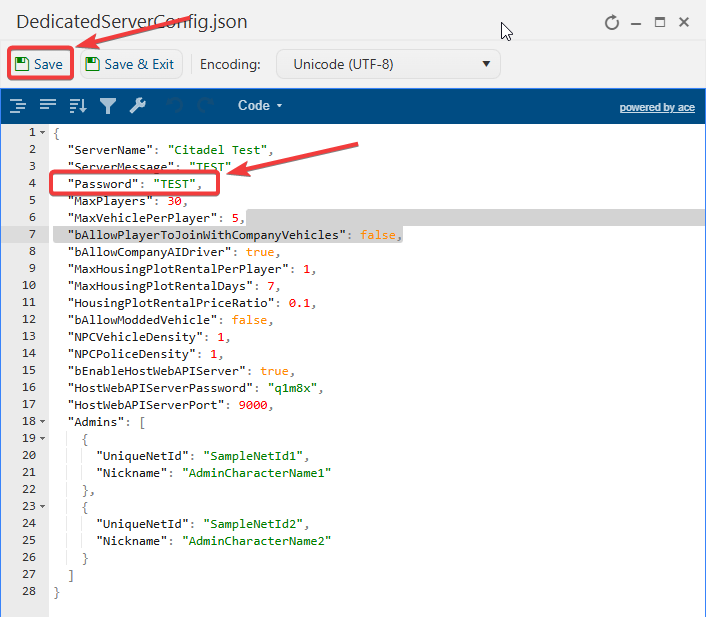Click line number 28 in the gutter
Screen dimensions: 706x617
tap(29, 591)
